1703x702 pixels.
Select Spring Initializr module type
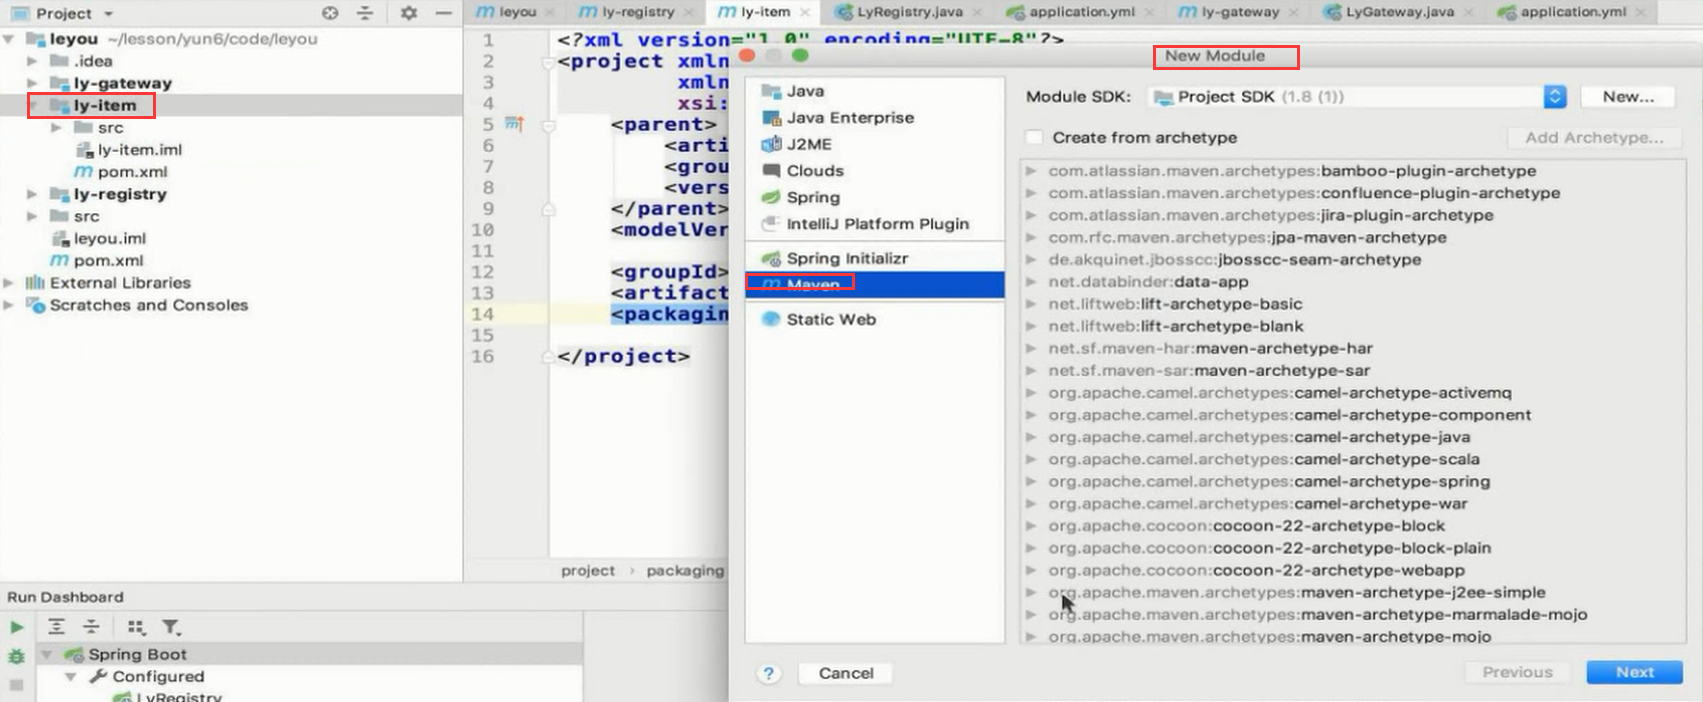click(875, 258)
